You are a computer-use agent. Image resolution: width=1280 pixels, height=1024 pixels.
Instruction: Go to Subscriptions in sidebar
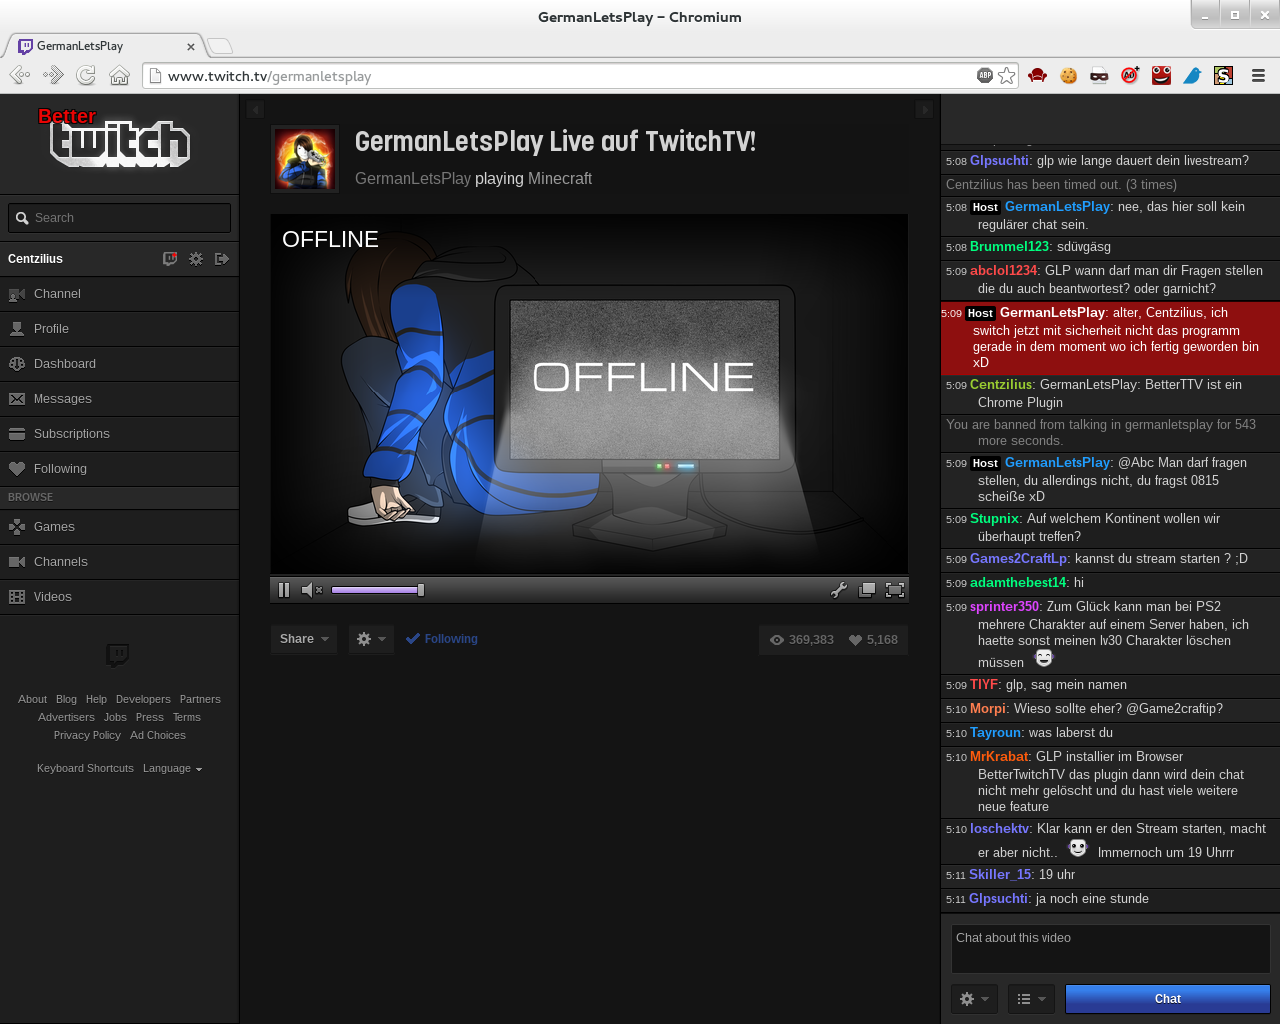[71, 434]
